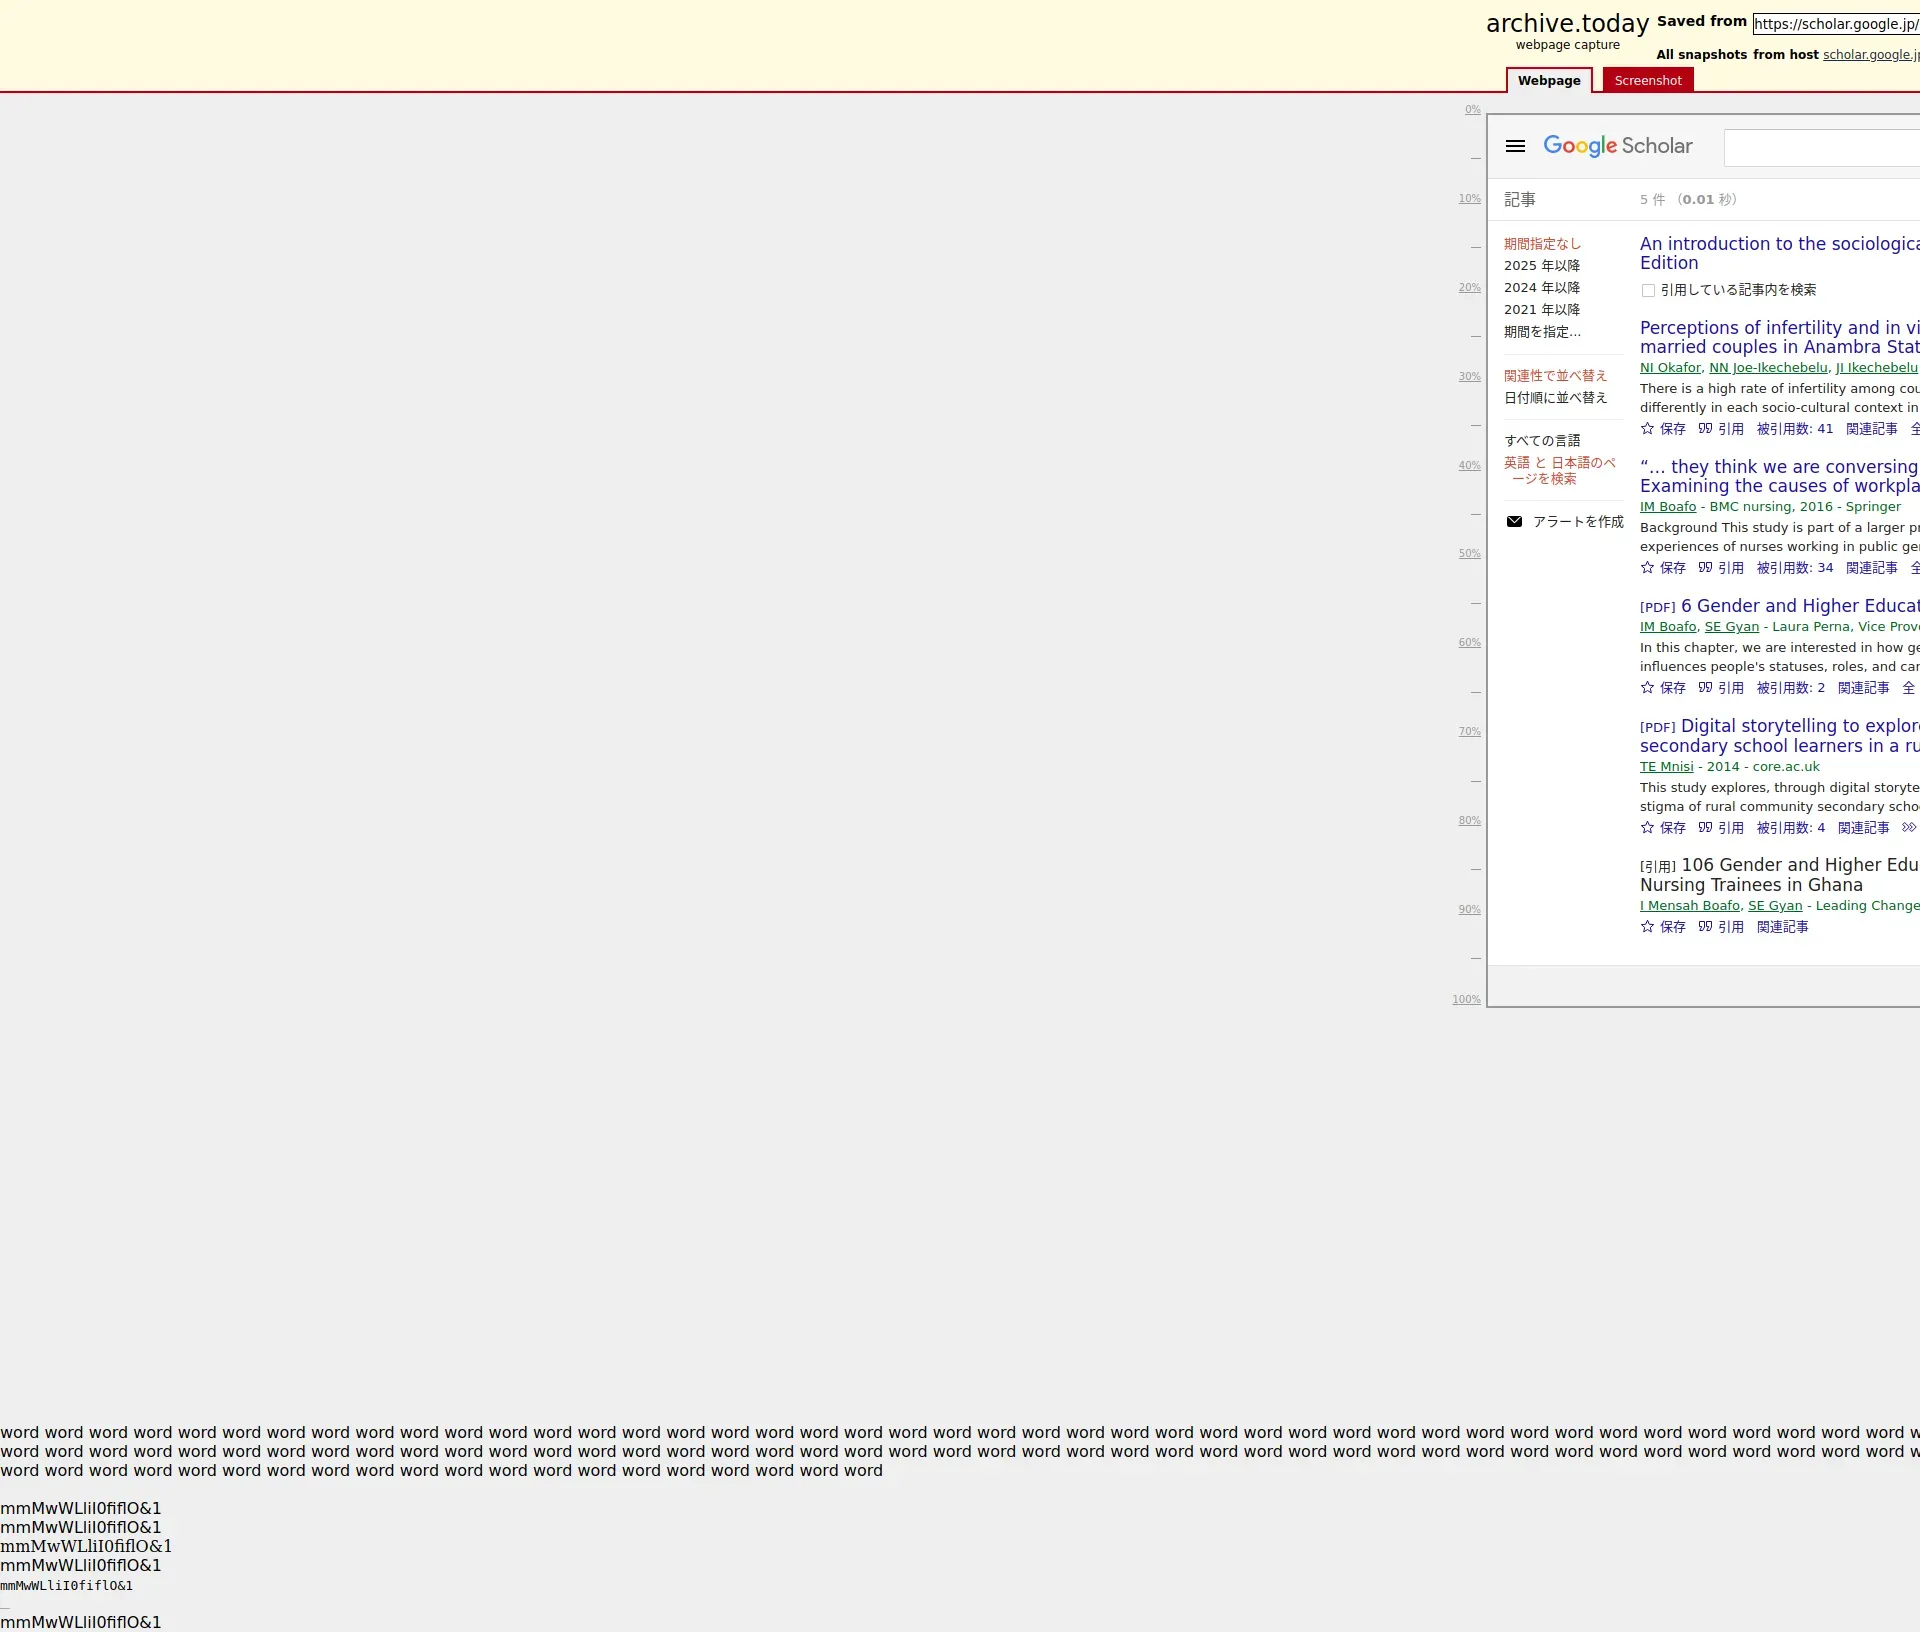Click the double-chevron more icon on Digital storytelling result

[x=1908, y=828]
